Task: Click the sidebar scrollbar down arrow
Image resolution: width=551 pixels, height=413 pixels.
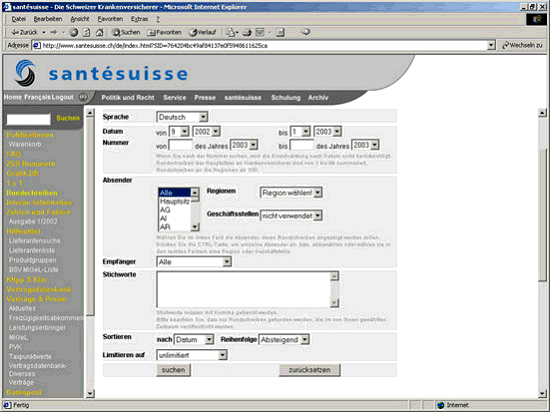Action: [90, 393]
